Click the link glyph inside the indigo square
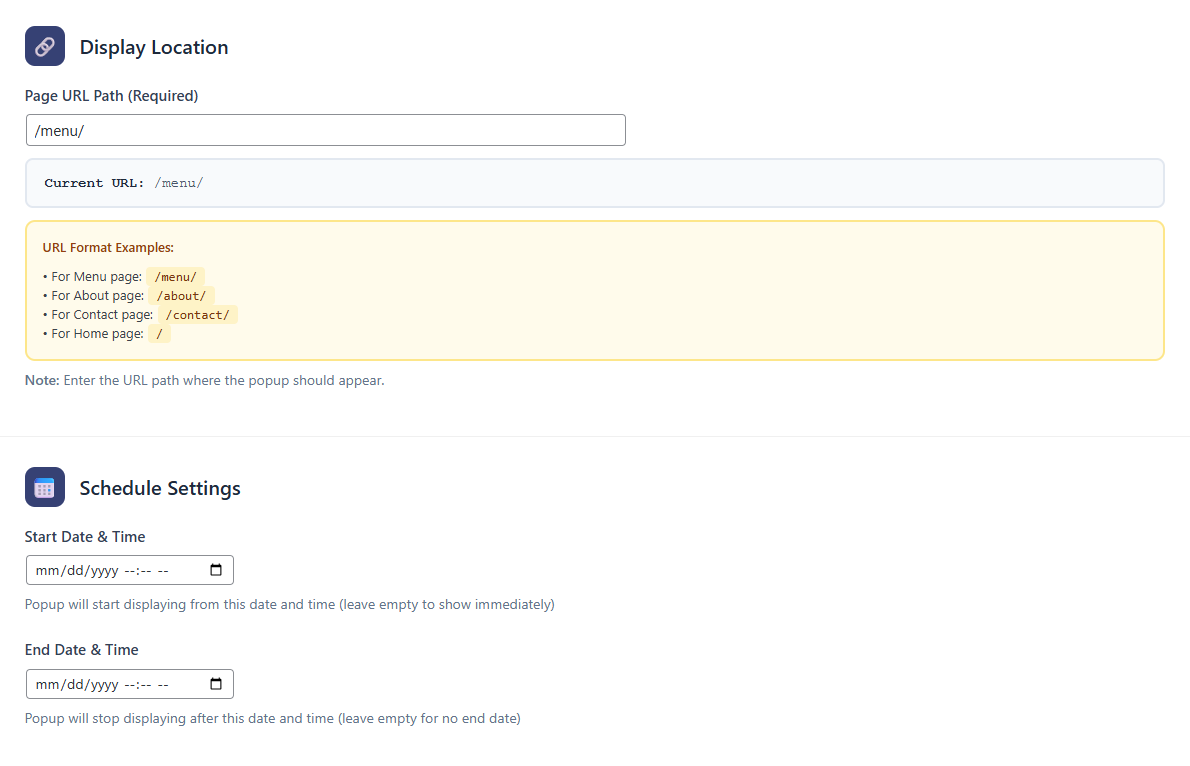 (x=44, y=45)
